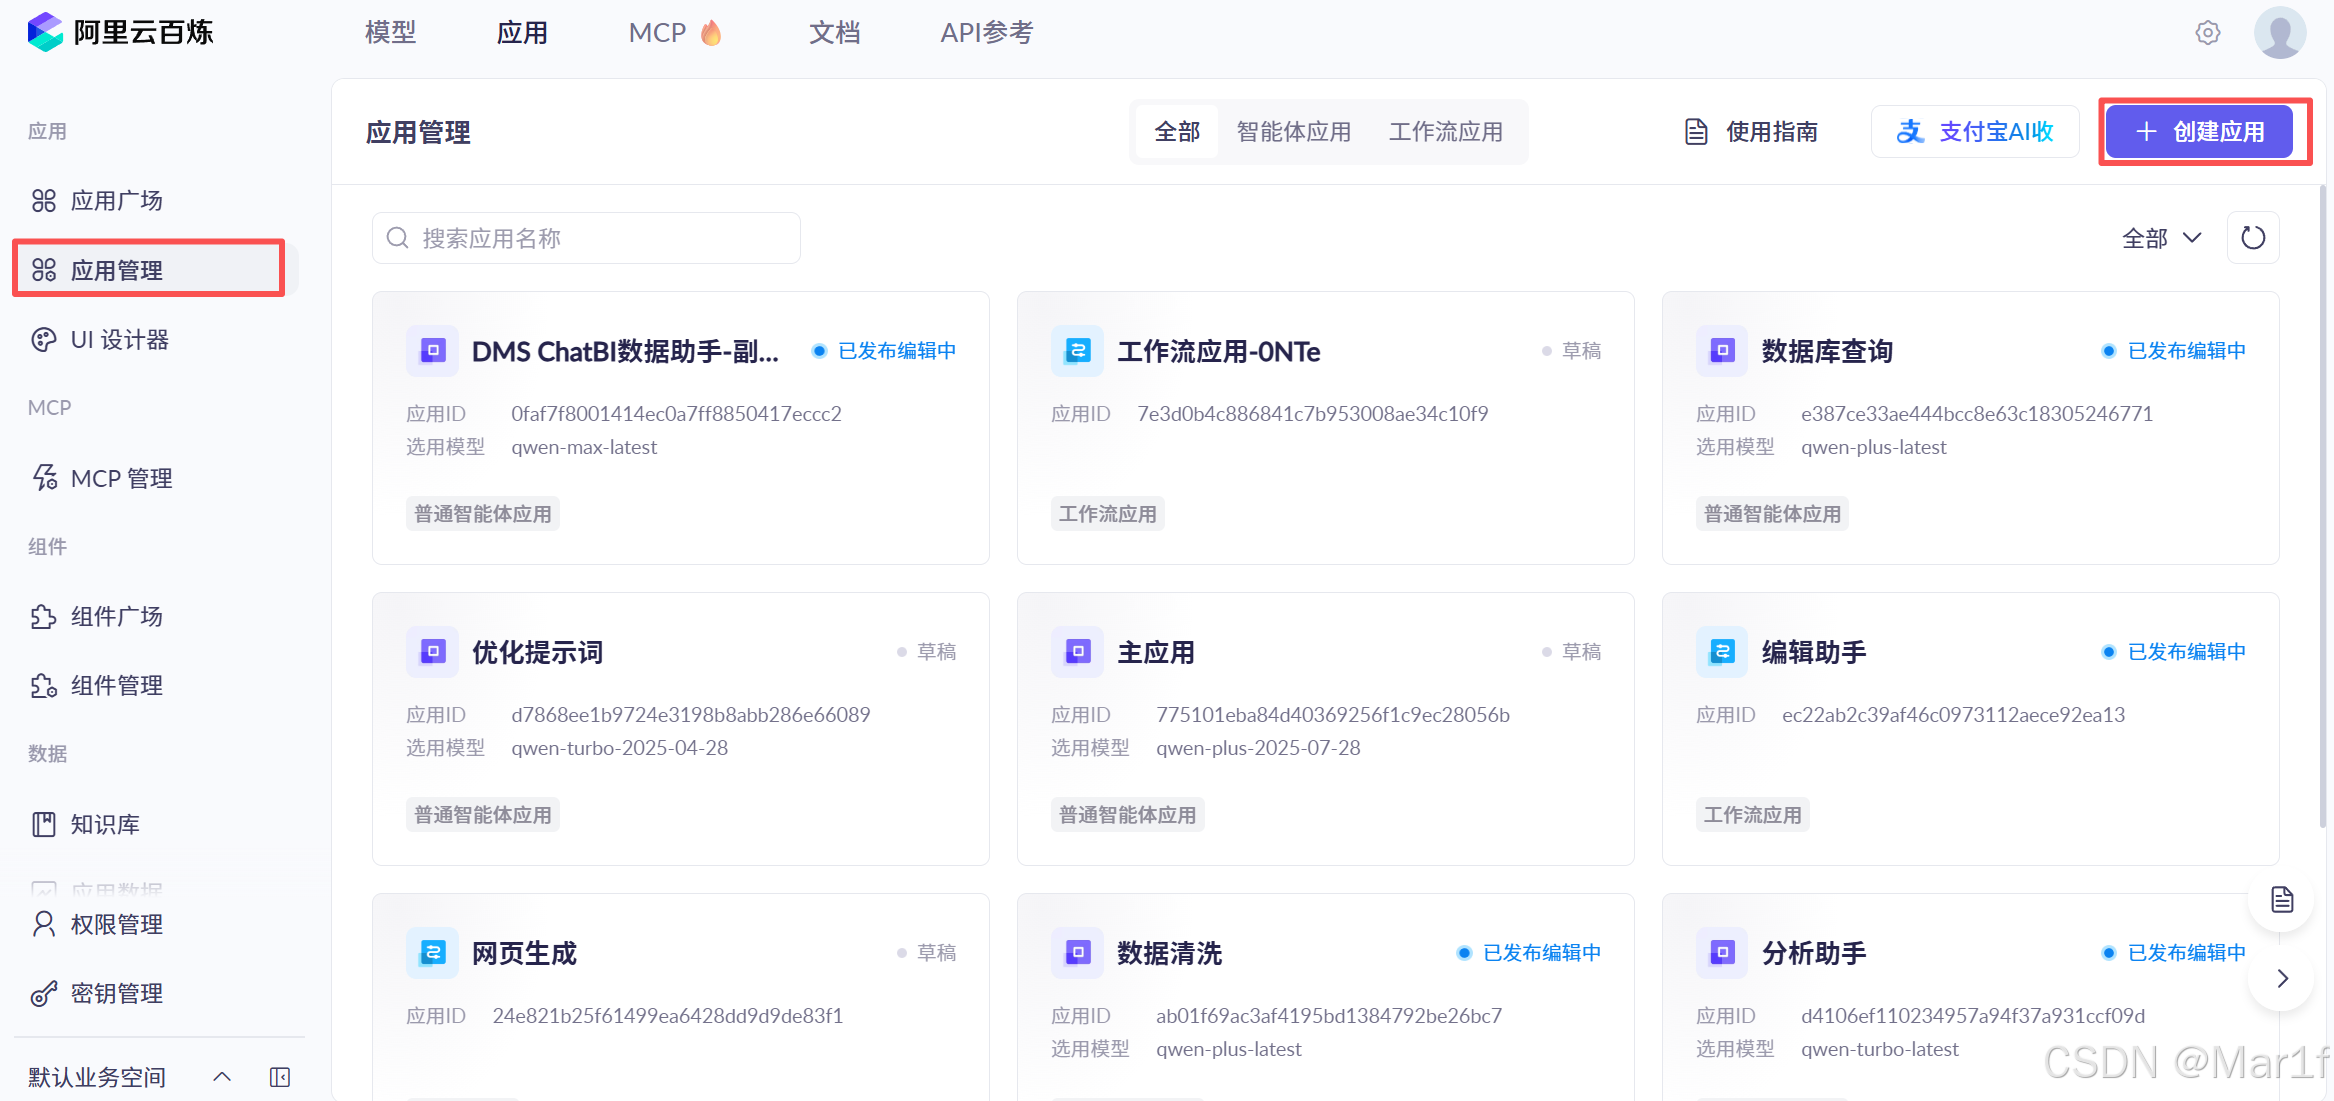Open the MCP top menu
The width and height of the screenshot is (2334, 1101).
point(675,33)
